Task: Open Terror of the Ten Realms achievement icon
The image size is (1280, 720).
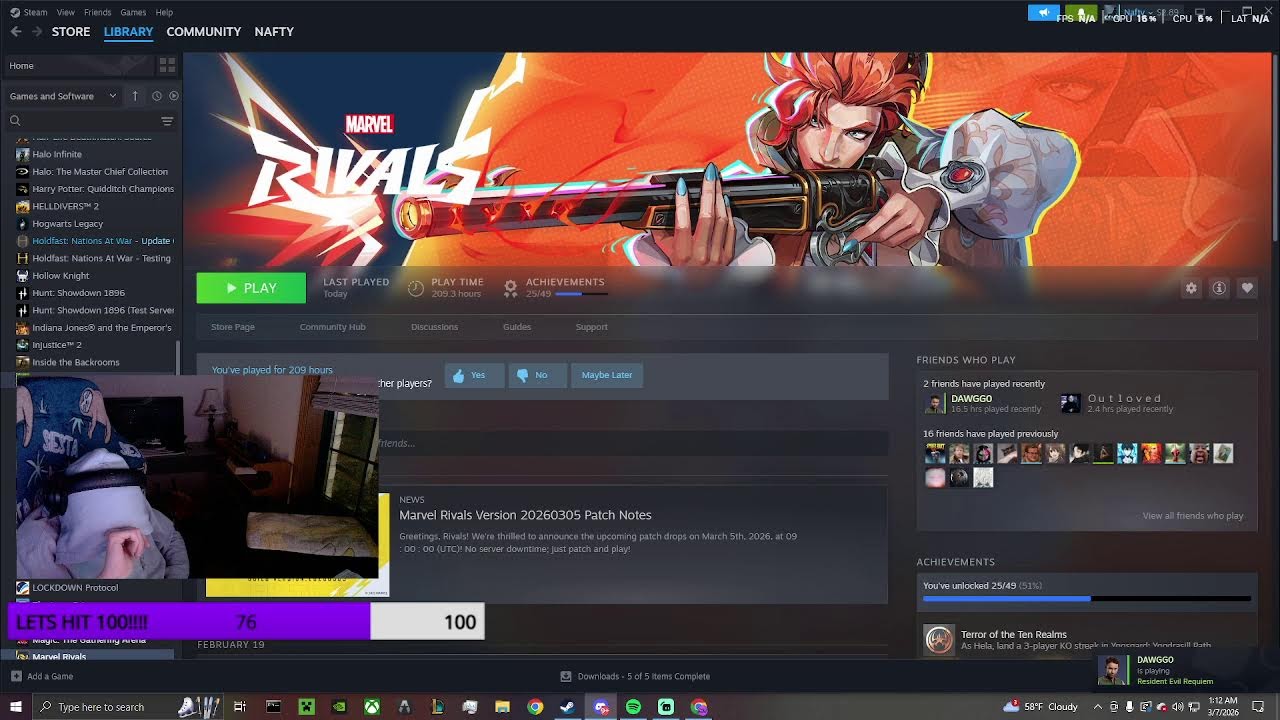Action: coord(939,640)
